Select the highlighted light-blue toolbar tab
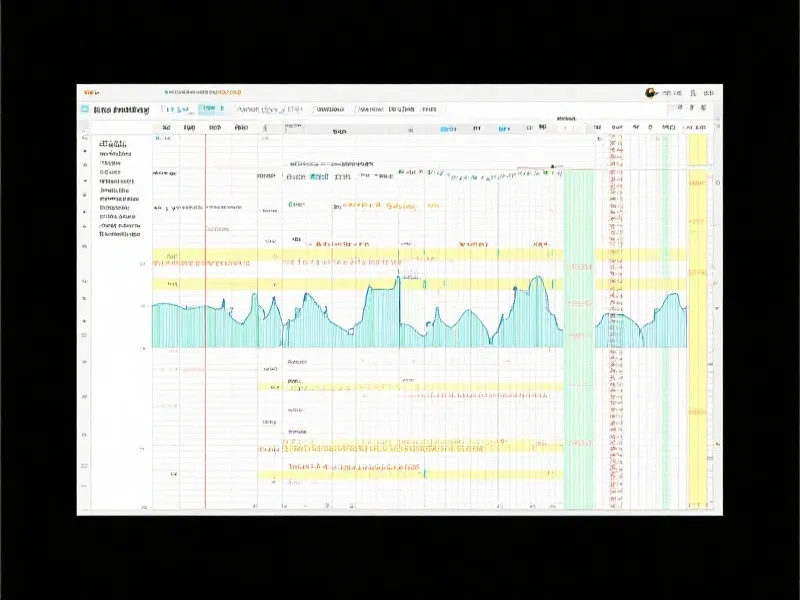 [x=211, y=109]
